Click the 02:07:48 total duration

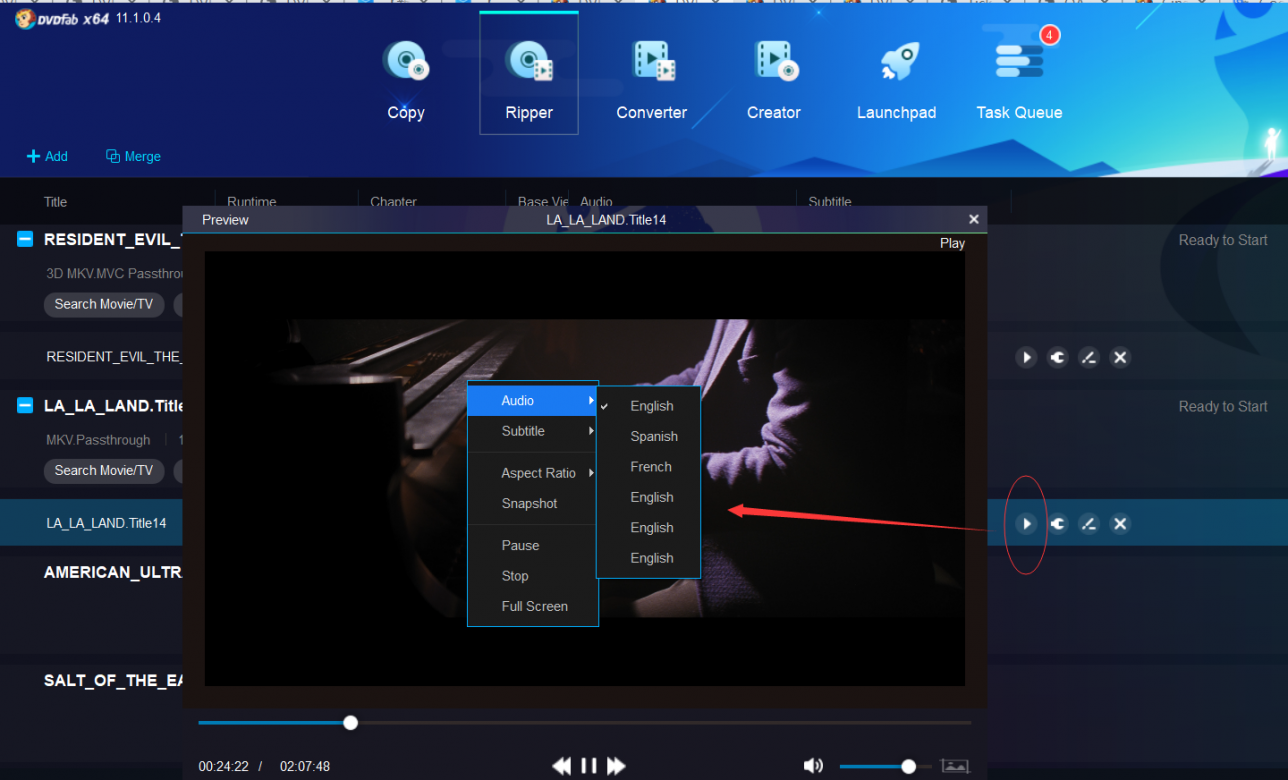coord(305,766)
